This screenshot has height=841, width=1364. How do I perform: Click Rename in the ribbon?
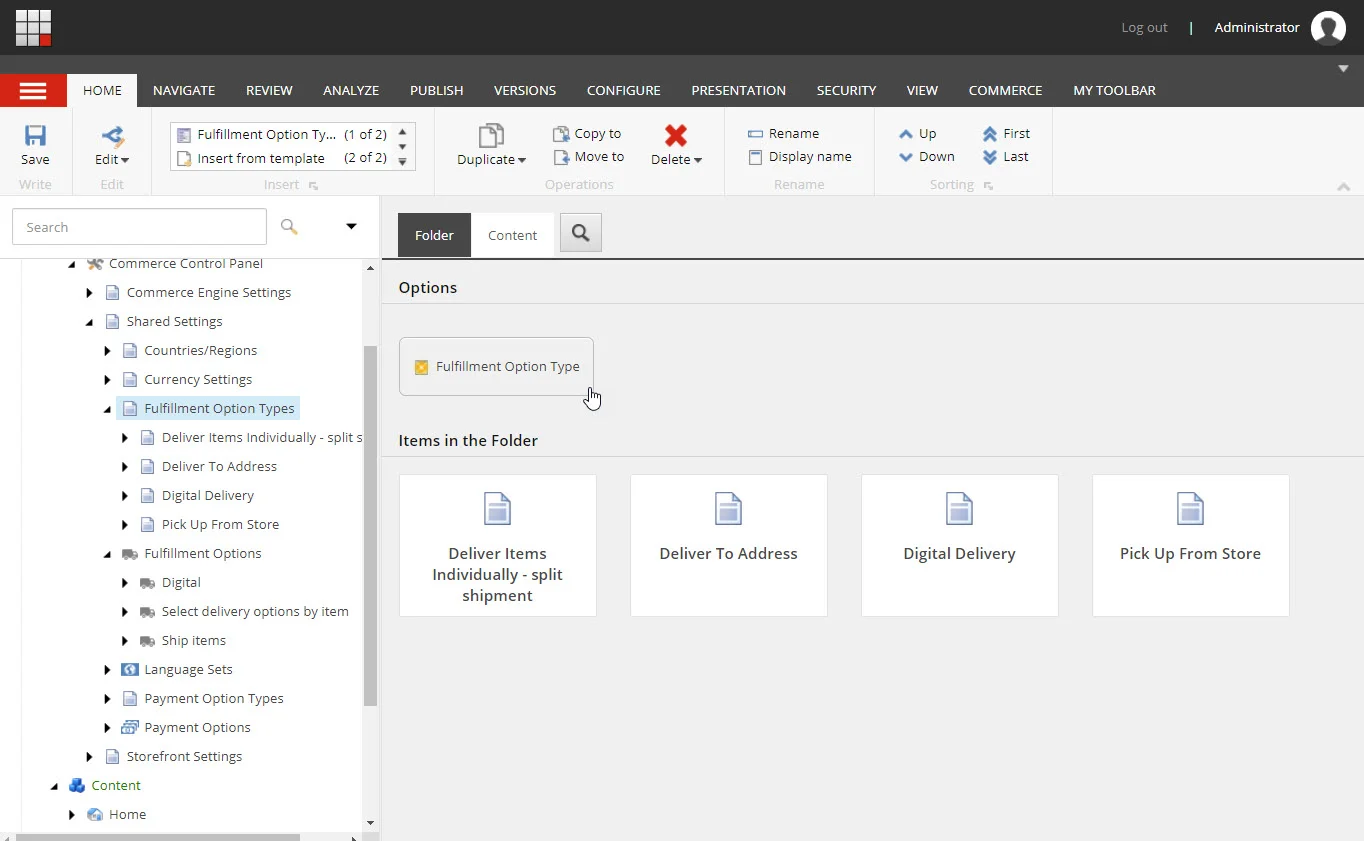[x=784, y=133]
